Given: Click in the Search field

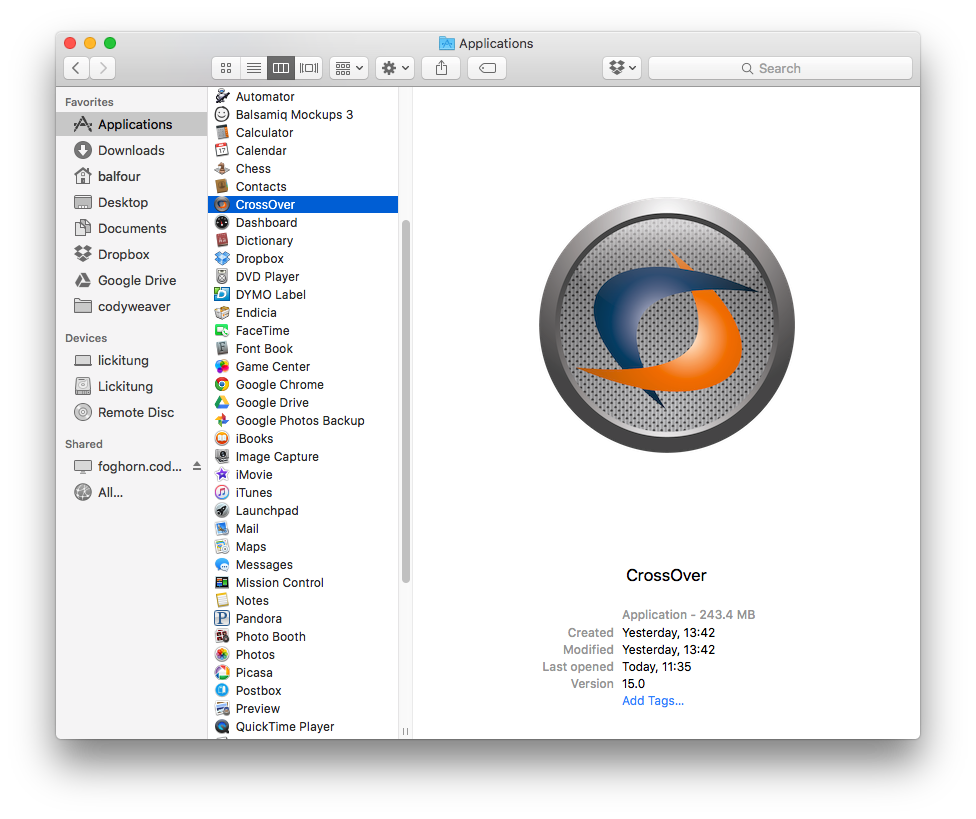Looking at the screenshot, I should (x=780, y=68).
